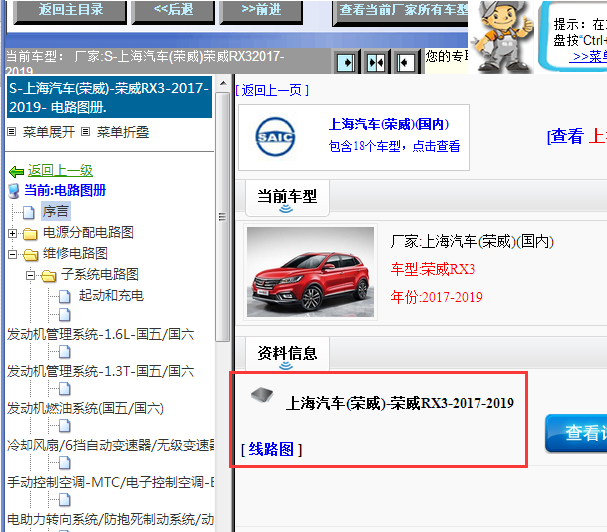This screenshot has width=607, height=532.
Task: Select the 维修电路图 tree item
Action: click(x=75, y=253)
